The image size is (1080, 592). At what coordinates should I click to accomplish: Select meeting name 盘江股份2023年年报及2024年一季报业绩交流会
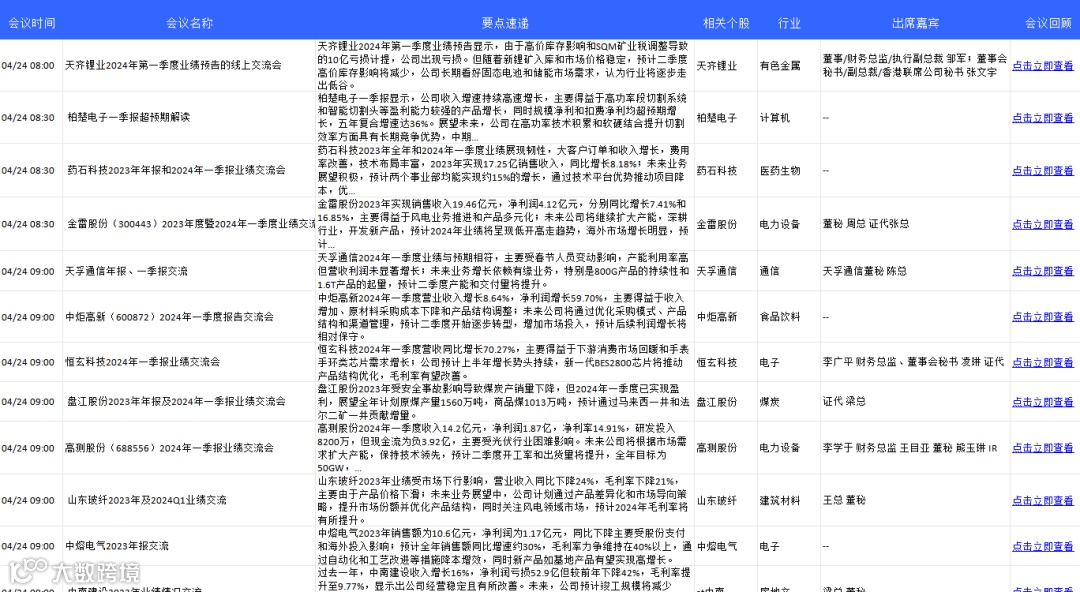[176, 401]
